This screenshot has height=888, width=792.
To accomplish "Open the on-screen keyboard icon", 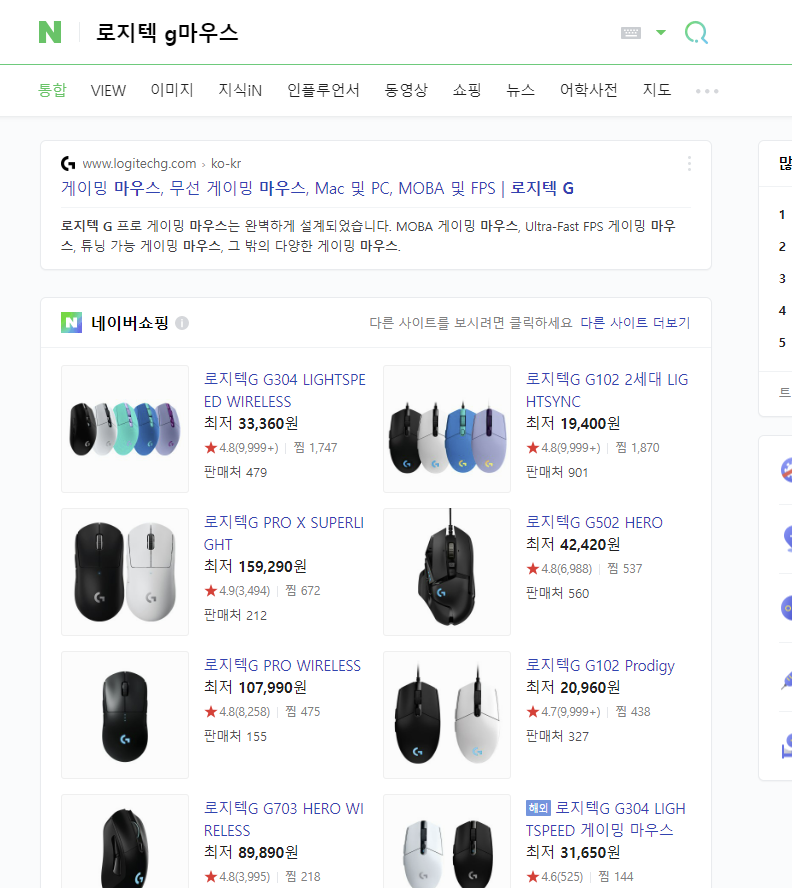I will [631, 33].
